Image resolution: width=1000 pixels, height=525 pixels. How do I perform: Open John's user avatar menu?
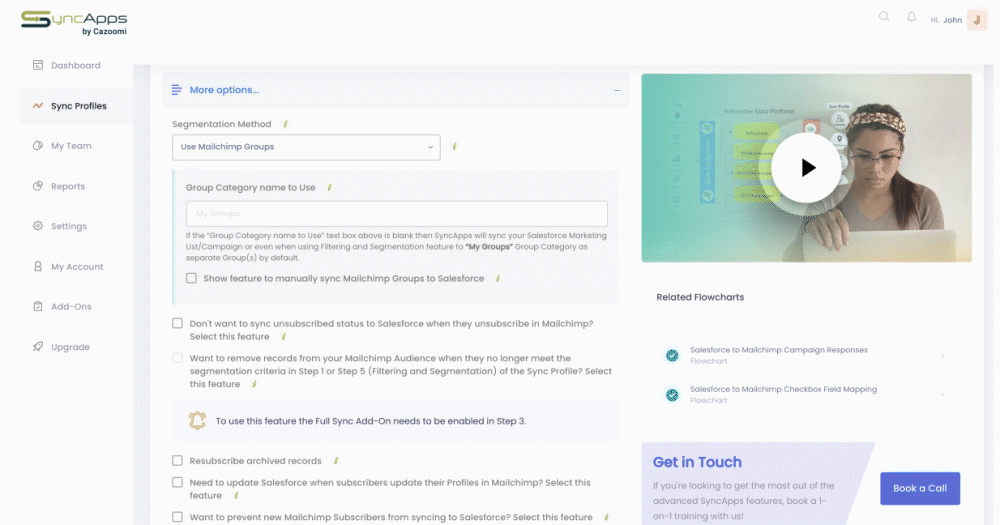pos(976,19)
